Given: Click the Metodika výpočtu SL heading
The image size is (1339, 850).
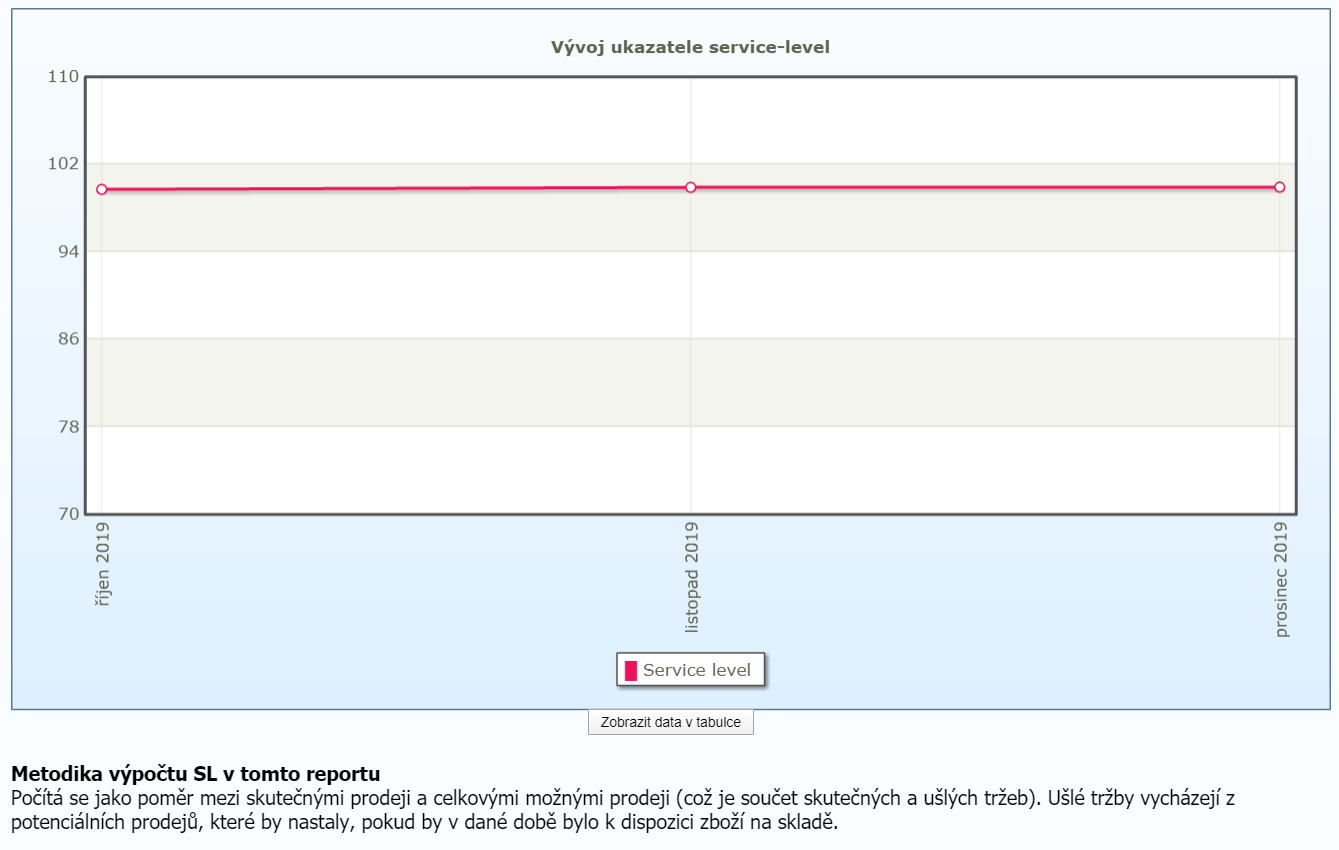Looking at the screenshot, I should 195,774.
